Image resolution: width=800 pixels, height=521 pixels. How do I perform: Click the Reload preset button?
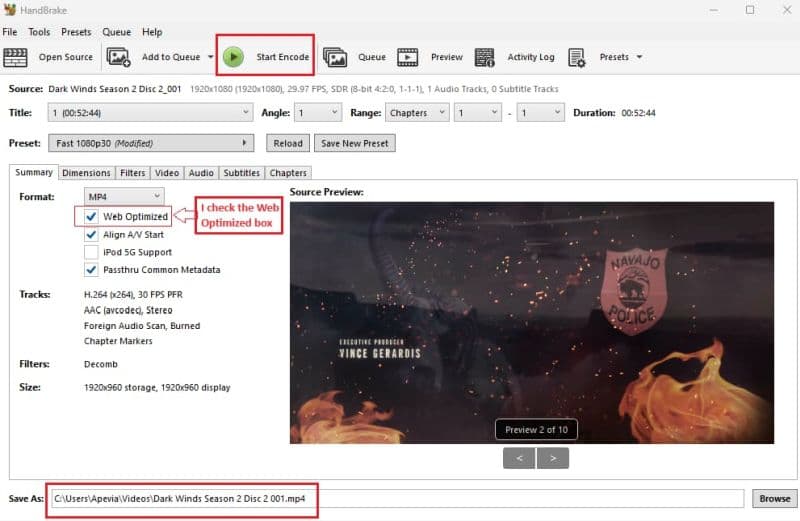(288, 143)
